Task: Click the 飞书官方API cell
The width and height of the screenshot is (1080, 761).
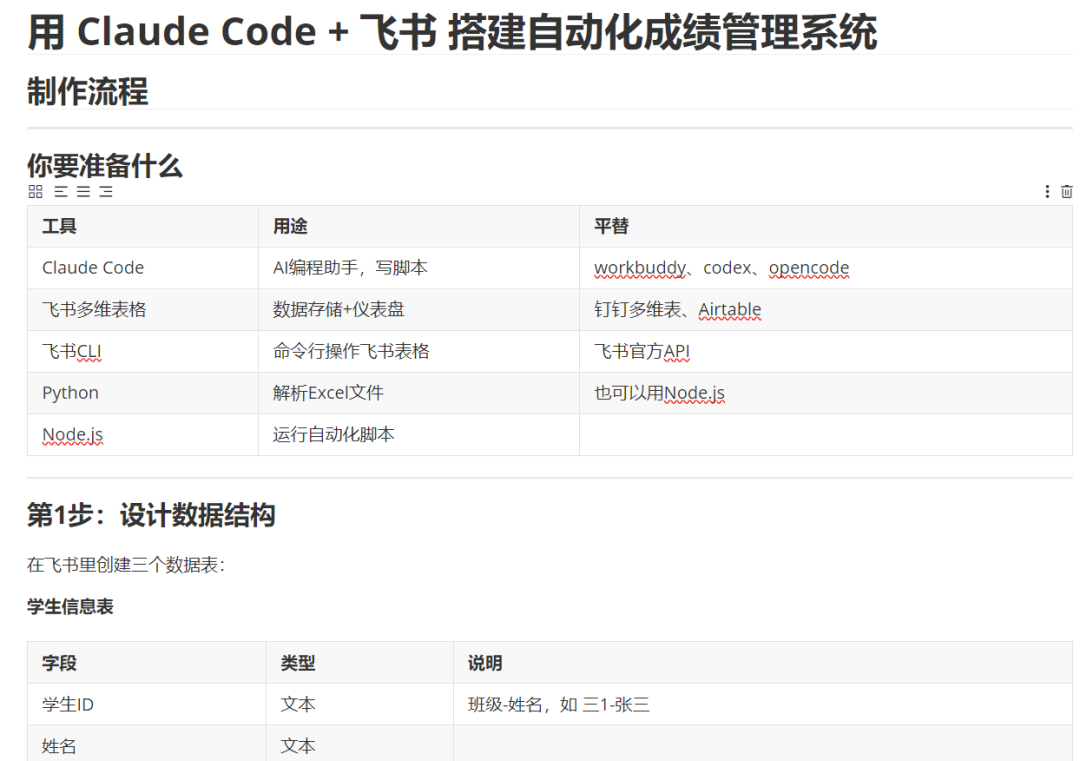Action: [826, 351]
